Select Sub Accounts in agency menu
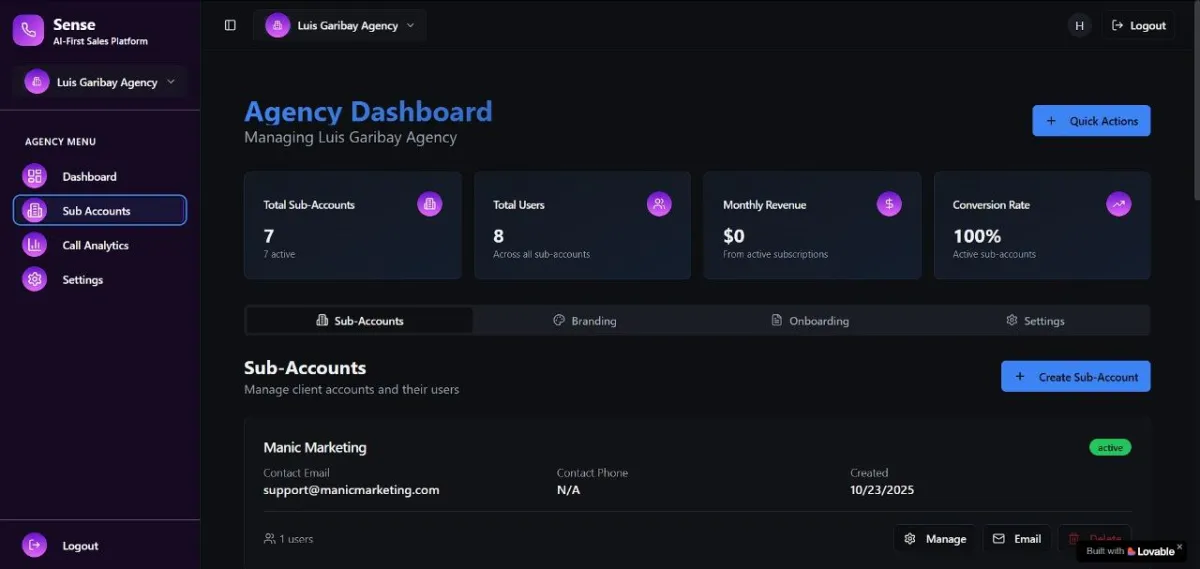Image resolution: width=1200 pixels, height=569 pixels. 100,211
